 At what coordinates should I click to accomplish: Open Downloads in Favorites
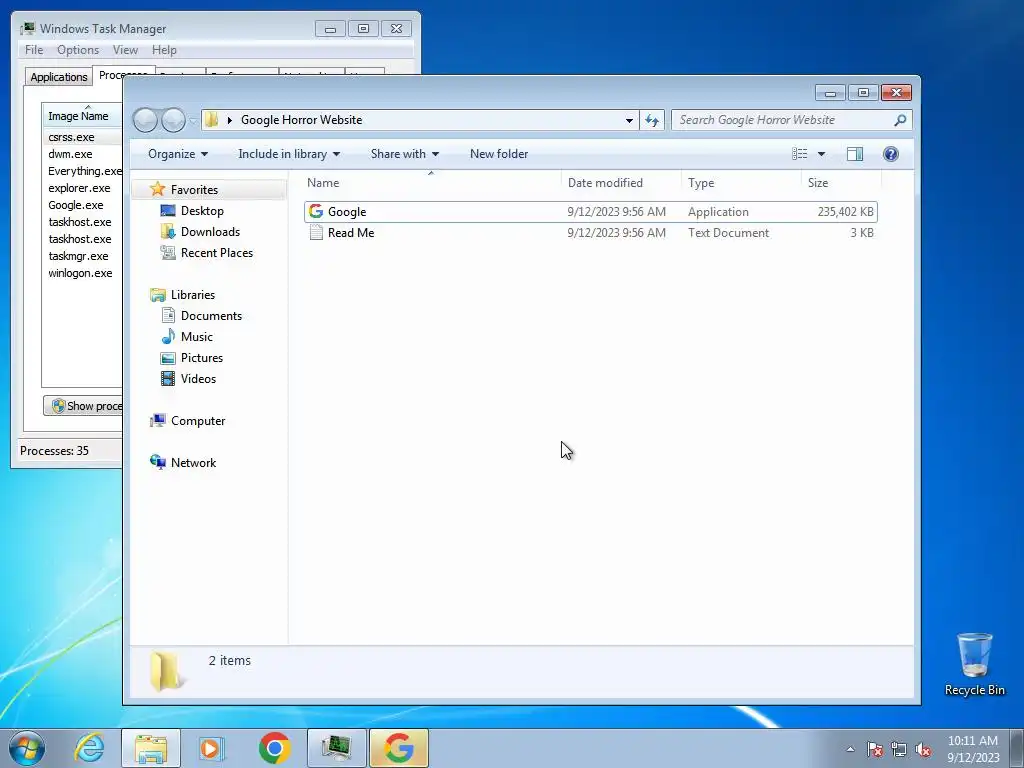tap(210, 232)
